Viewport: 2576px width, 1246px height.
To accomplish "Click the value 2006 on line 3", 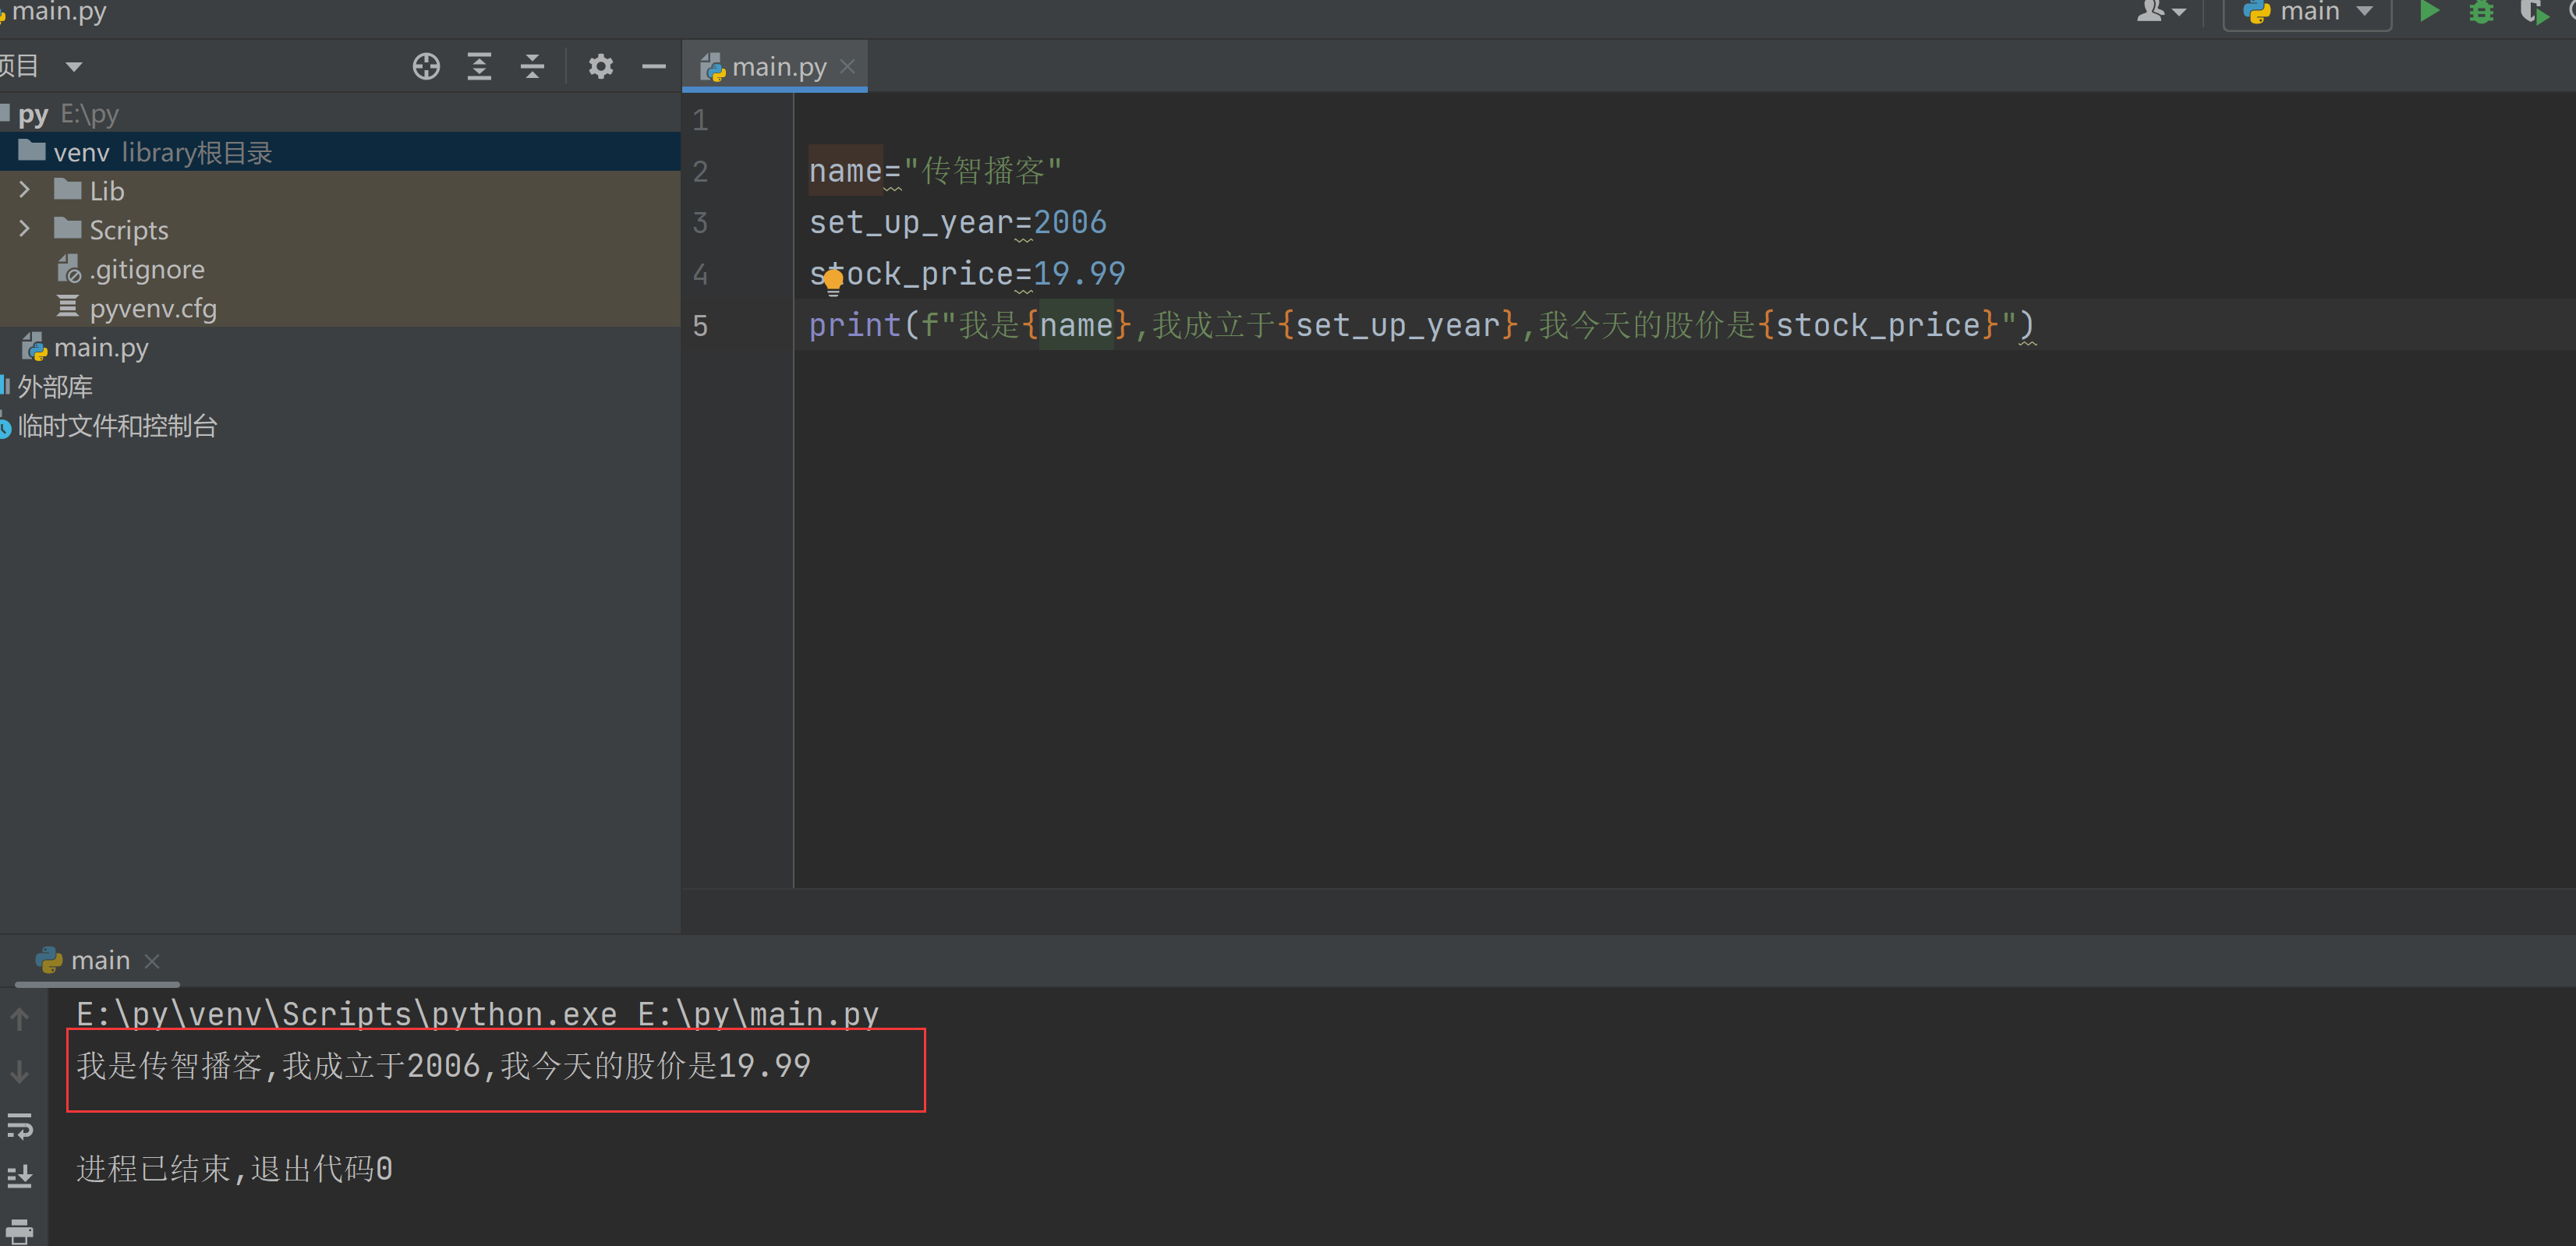I will [1070, 222].
